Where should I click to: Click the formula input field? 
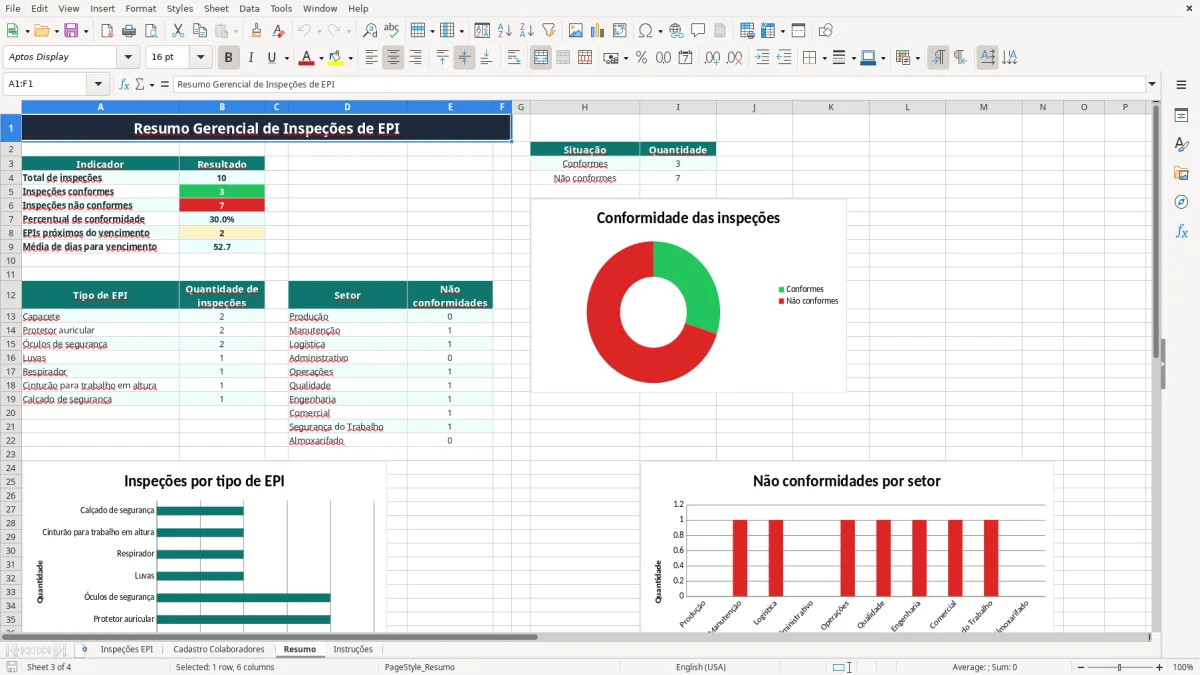(x=658, y=84)
